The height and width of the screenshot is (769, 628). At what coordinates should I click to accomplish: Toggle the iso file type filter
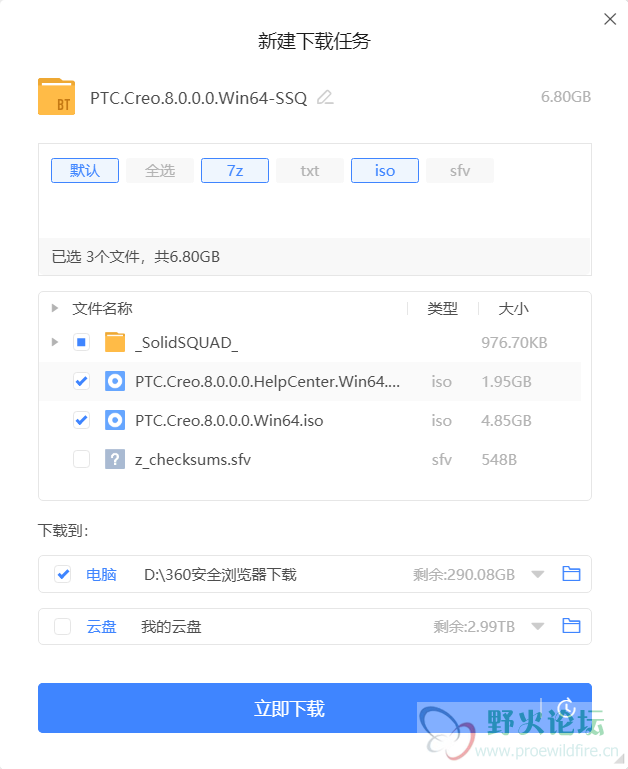(385, 171)
